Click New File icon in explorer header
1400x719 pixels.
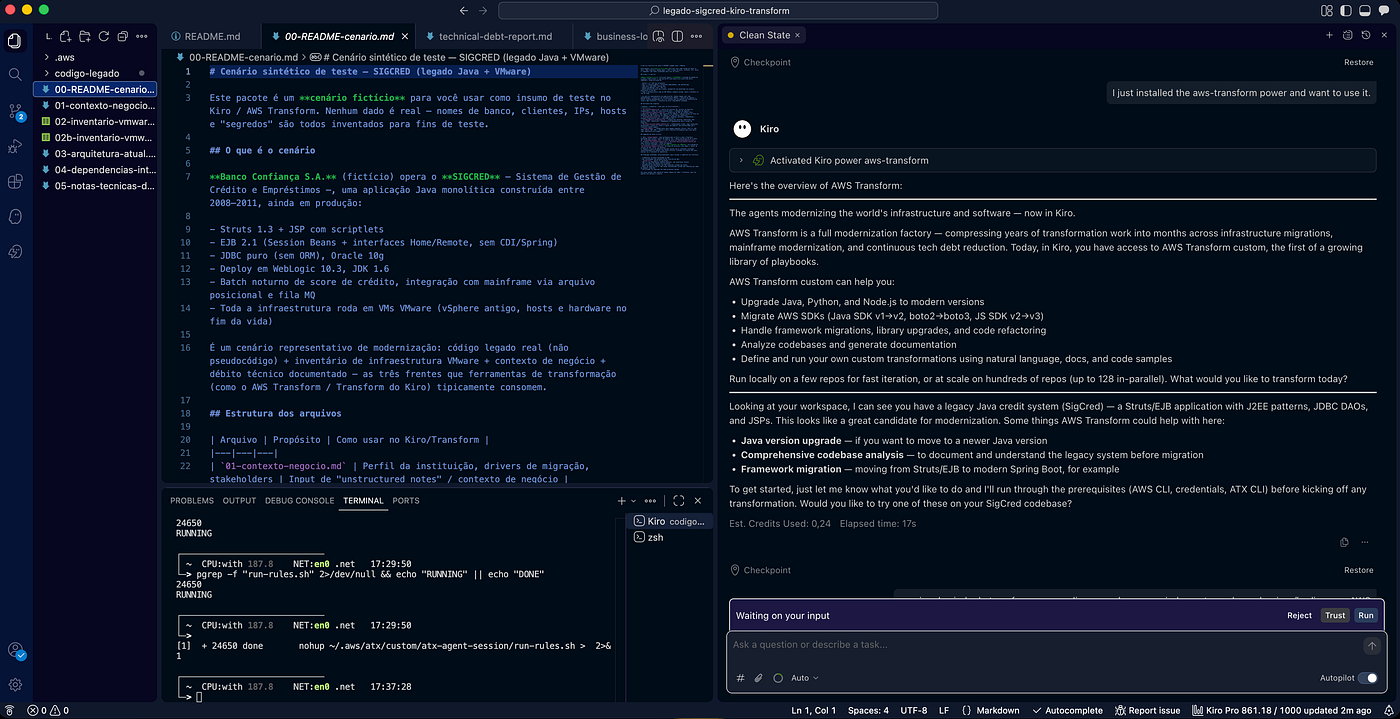point(66,36)
